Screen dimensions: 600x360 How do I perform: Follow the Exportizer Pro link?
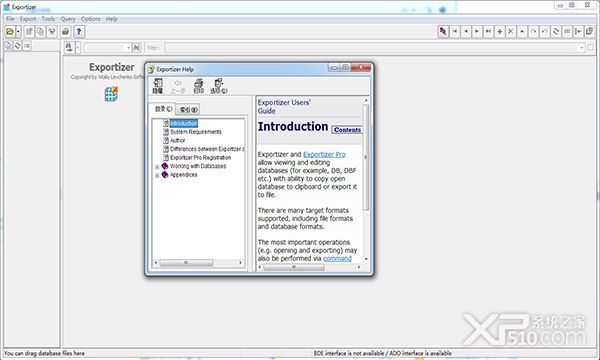coord(324,155)
